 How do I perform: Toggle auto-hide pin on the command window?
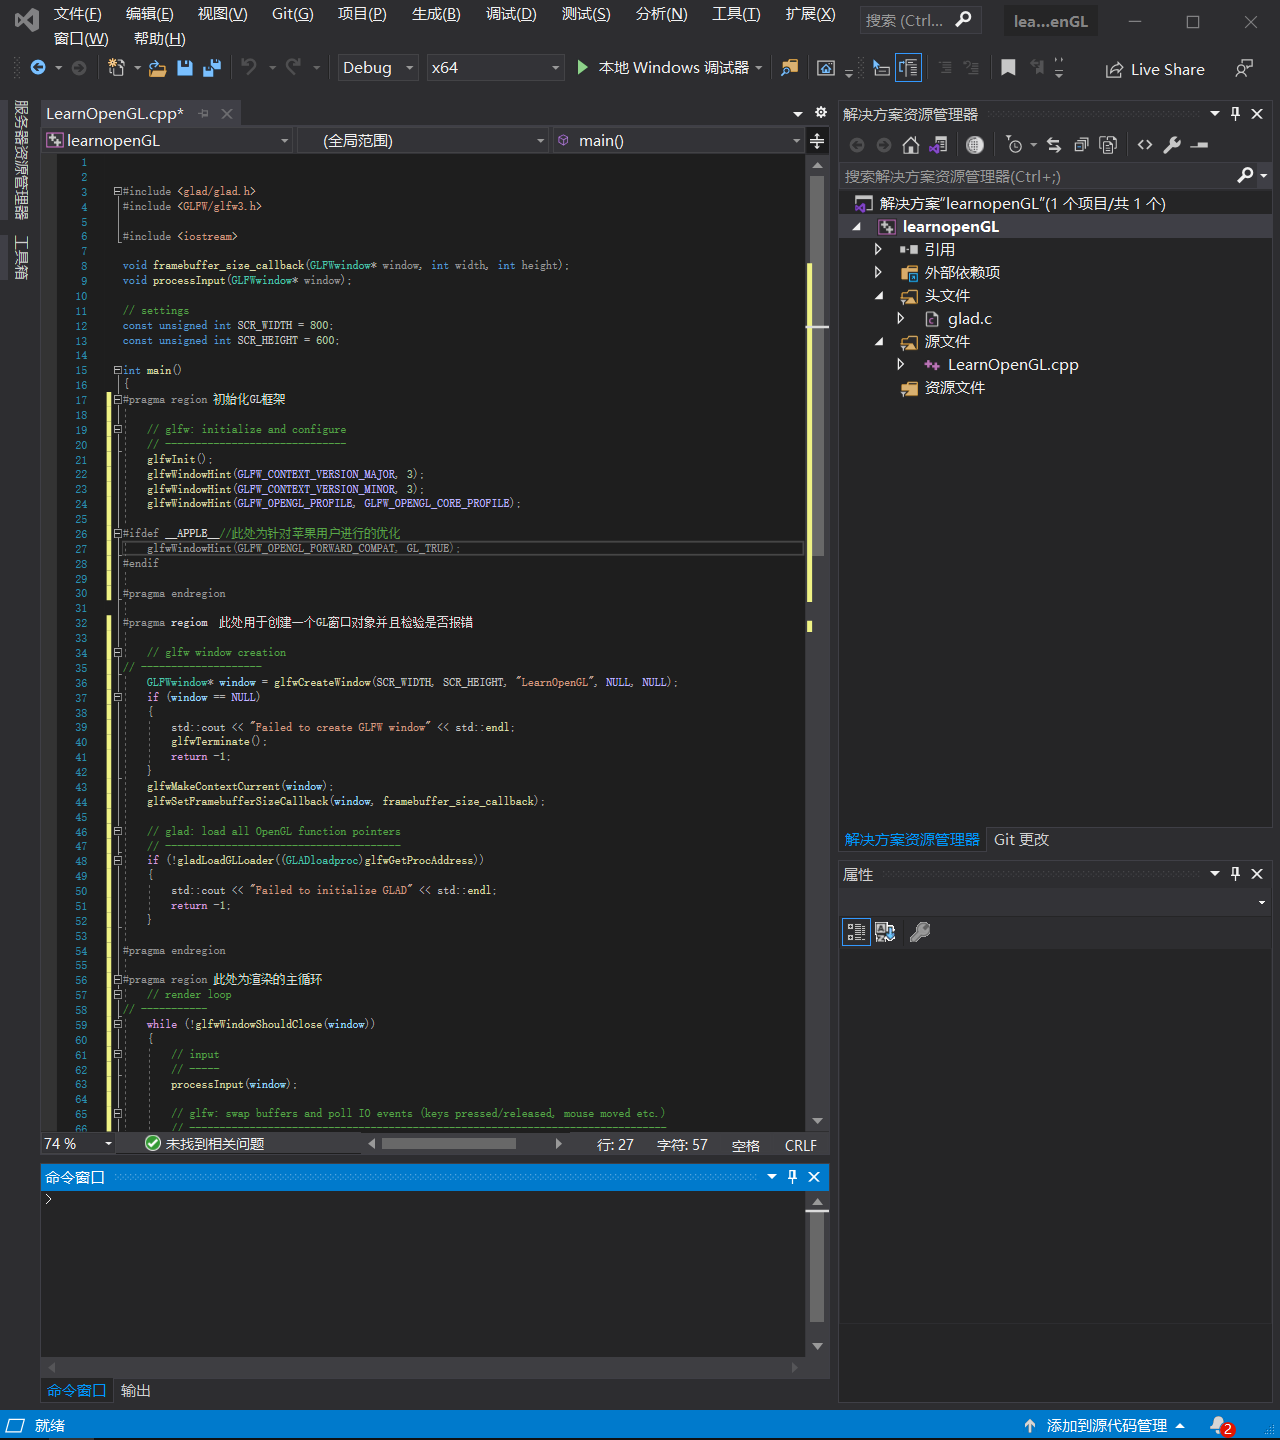[792, 1177]
